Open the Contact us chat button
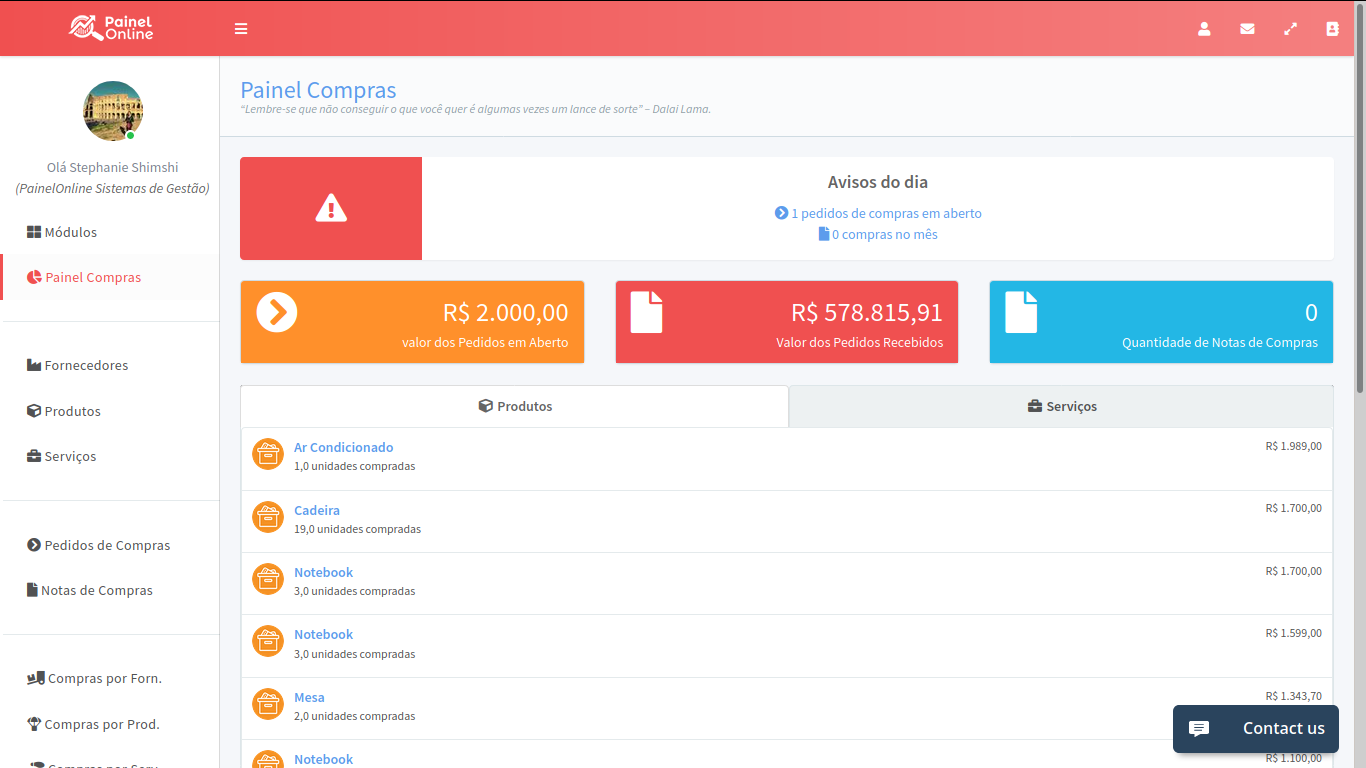 (x=1255, y=729)
